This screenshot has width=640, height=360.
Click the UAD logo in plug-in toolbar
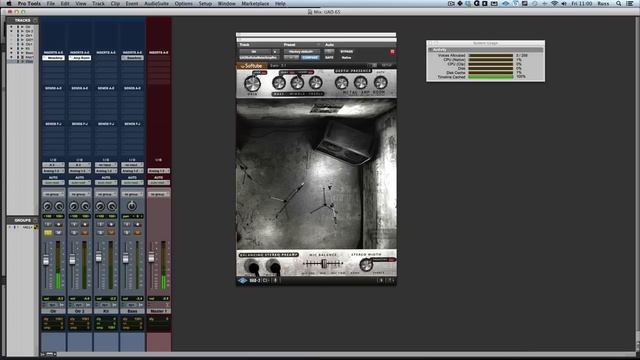(x=242, y=280)
